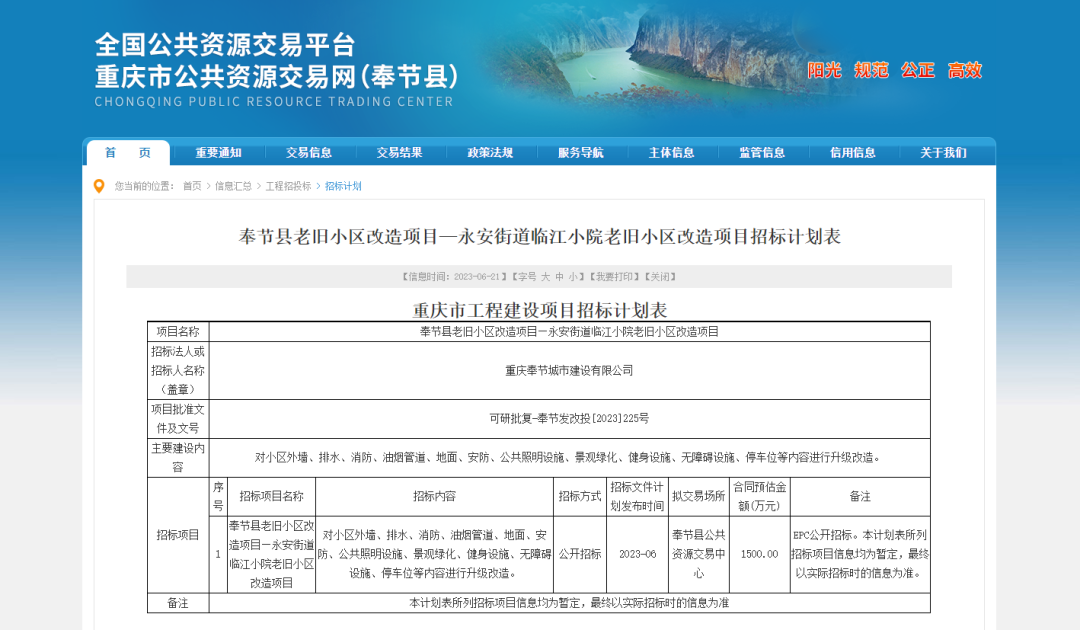Screen dimensions: 1080x630
Task: Click the 招标方式 column header
Action: click(580, 496)
